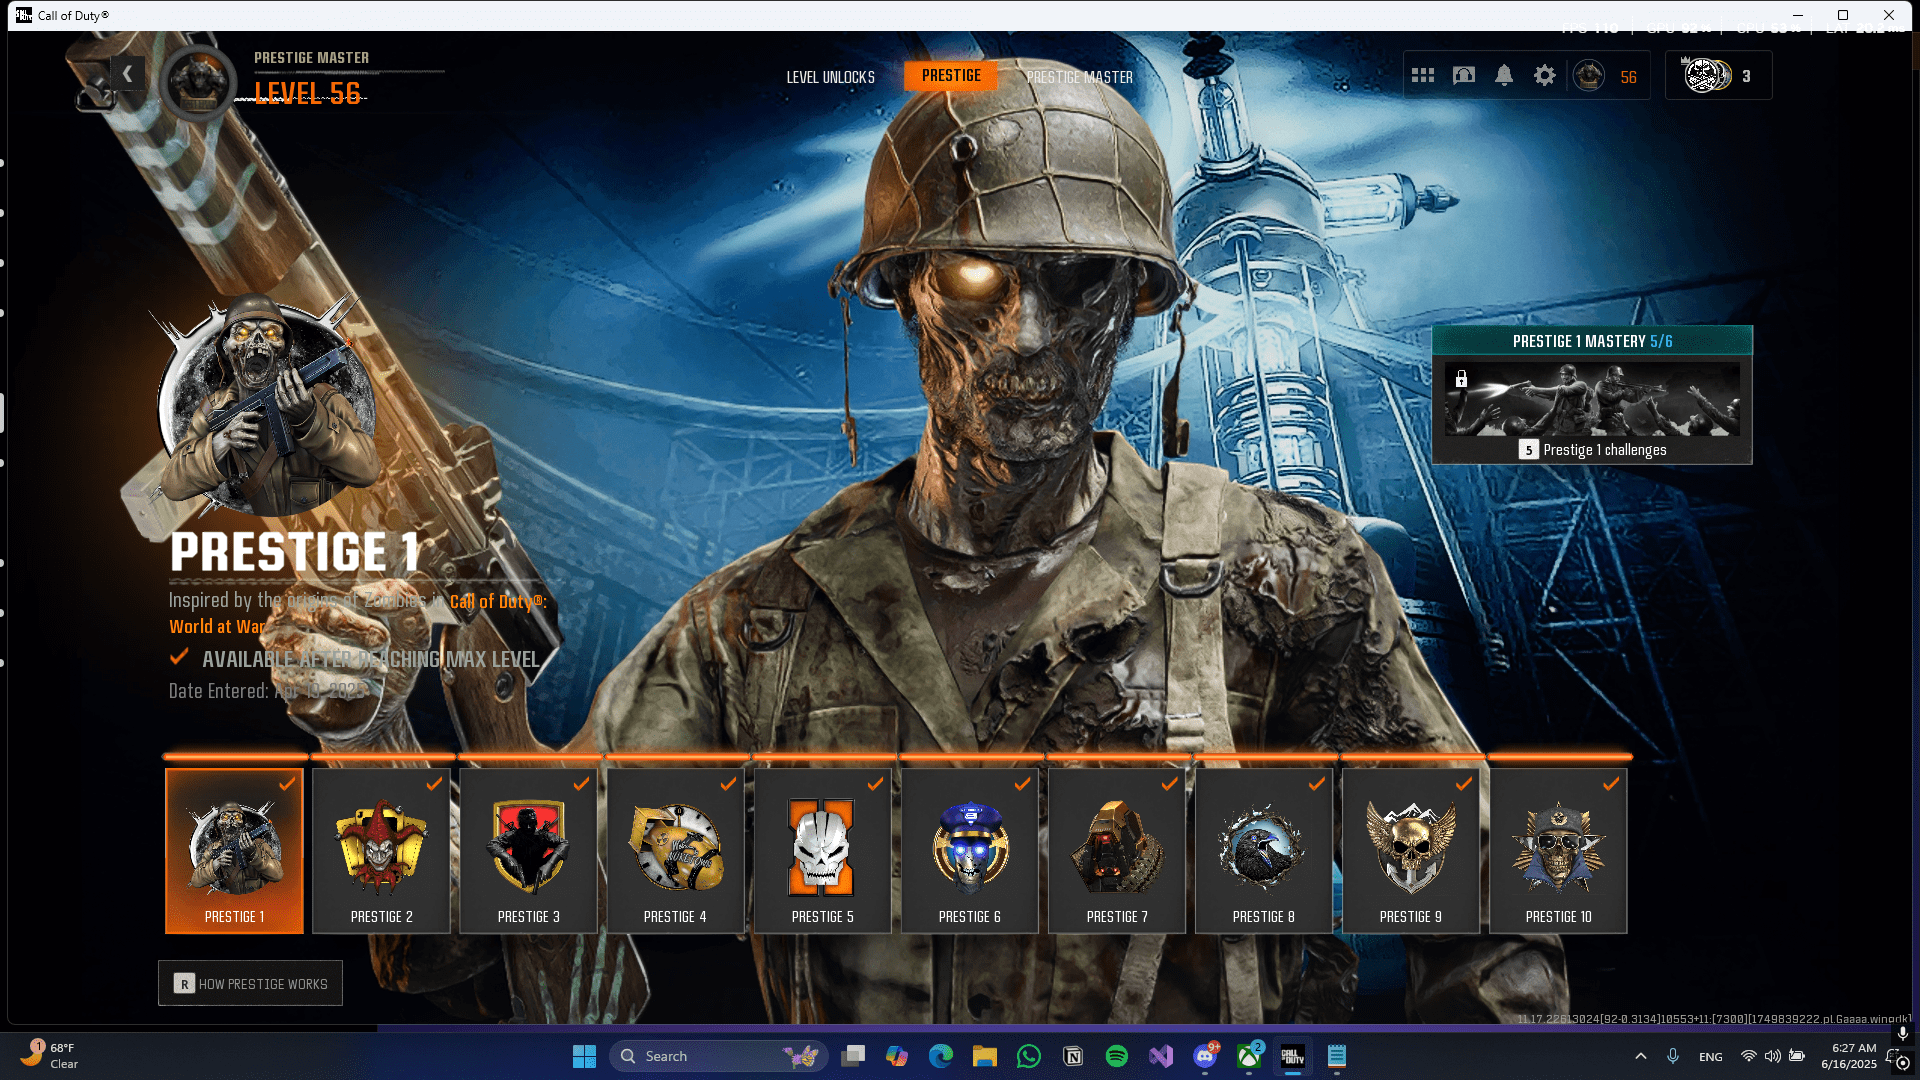Select the Prestige 4 card
The width and height of the screenshot is (1920, 1080).
675,851
